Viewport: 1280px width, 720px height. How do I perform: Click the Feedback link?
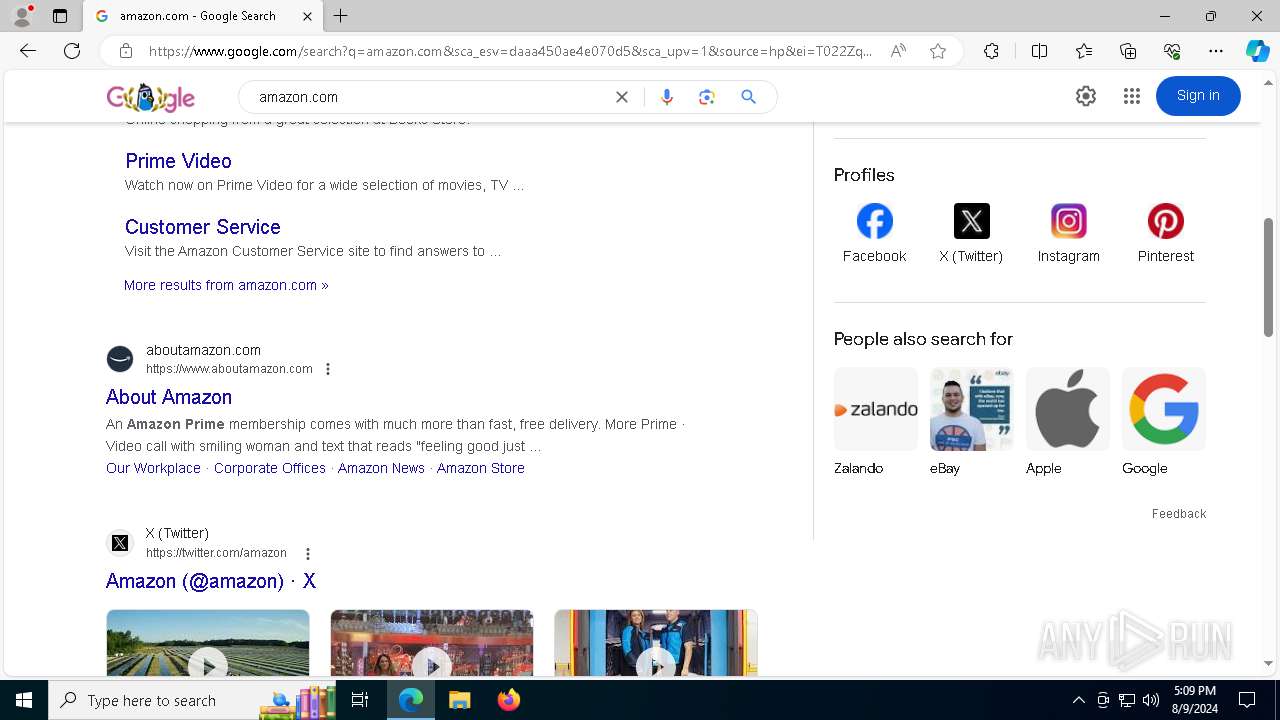(x=1179, y=514)
